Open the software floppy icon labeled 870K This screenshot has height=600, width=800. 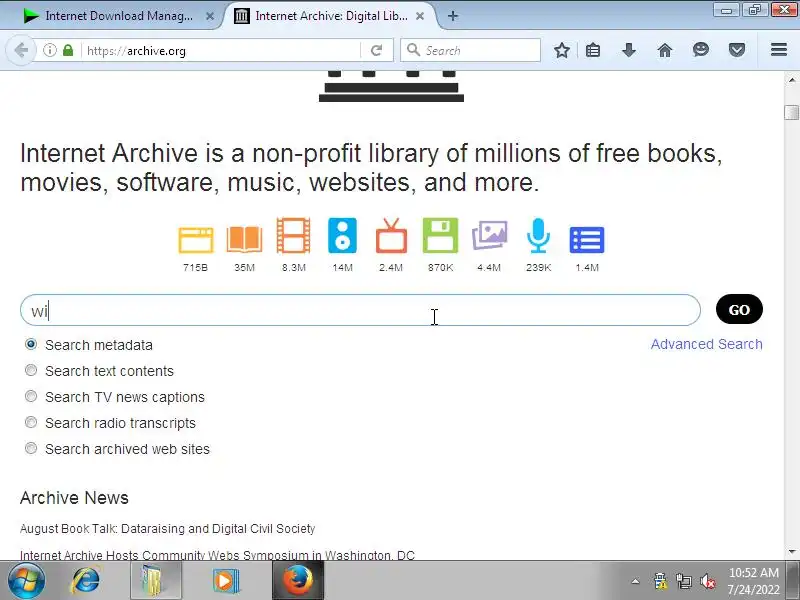coord(440,235)
